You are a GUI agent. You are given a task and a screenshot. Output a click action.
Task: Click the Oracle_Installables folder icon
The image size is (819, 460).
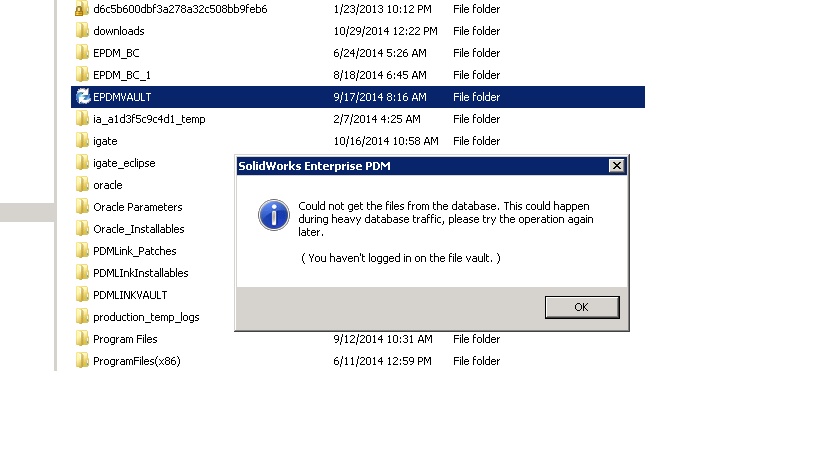(82, 229)
